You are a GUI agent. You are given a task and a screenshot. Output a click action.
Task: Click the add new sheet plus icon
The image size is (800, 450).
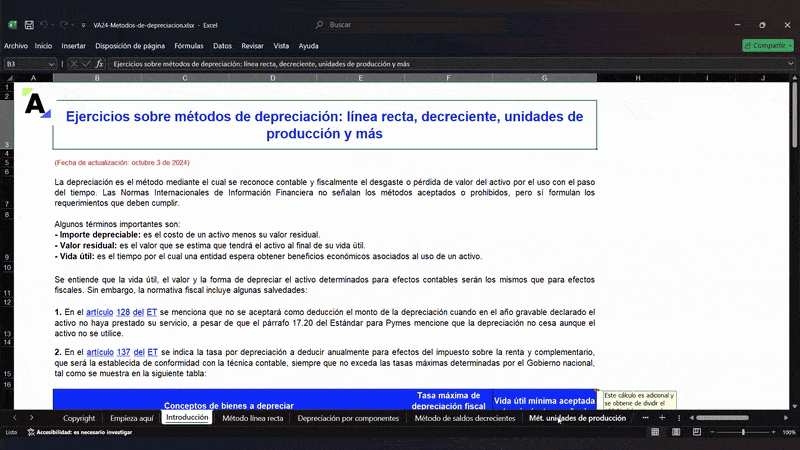point(659,418)
